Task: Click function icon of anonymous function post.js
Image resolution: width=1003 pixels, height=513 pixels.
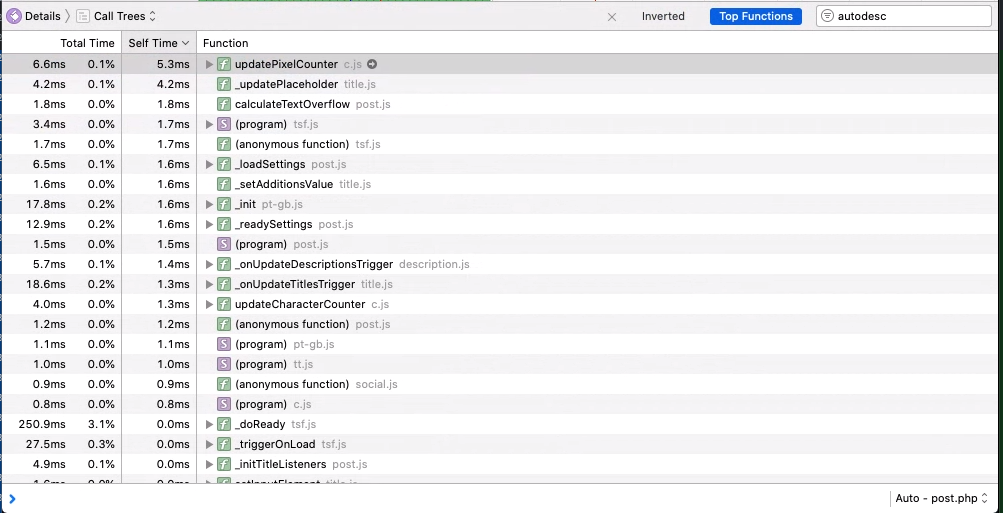Action: click(x=223, y=324)
